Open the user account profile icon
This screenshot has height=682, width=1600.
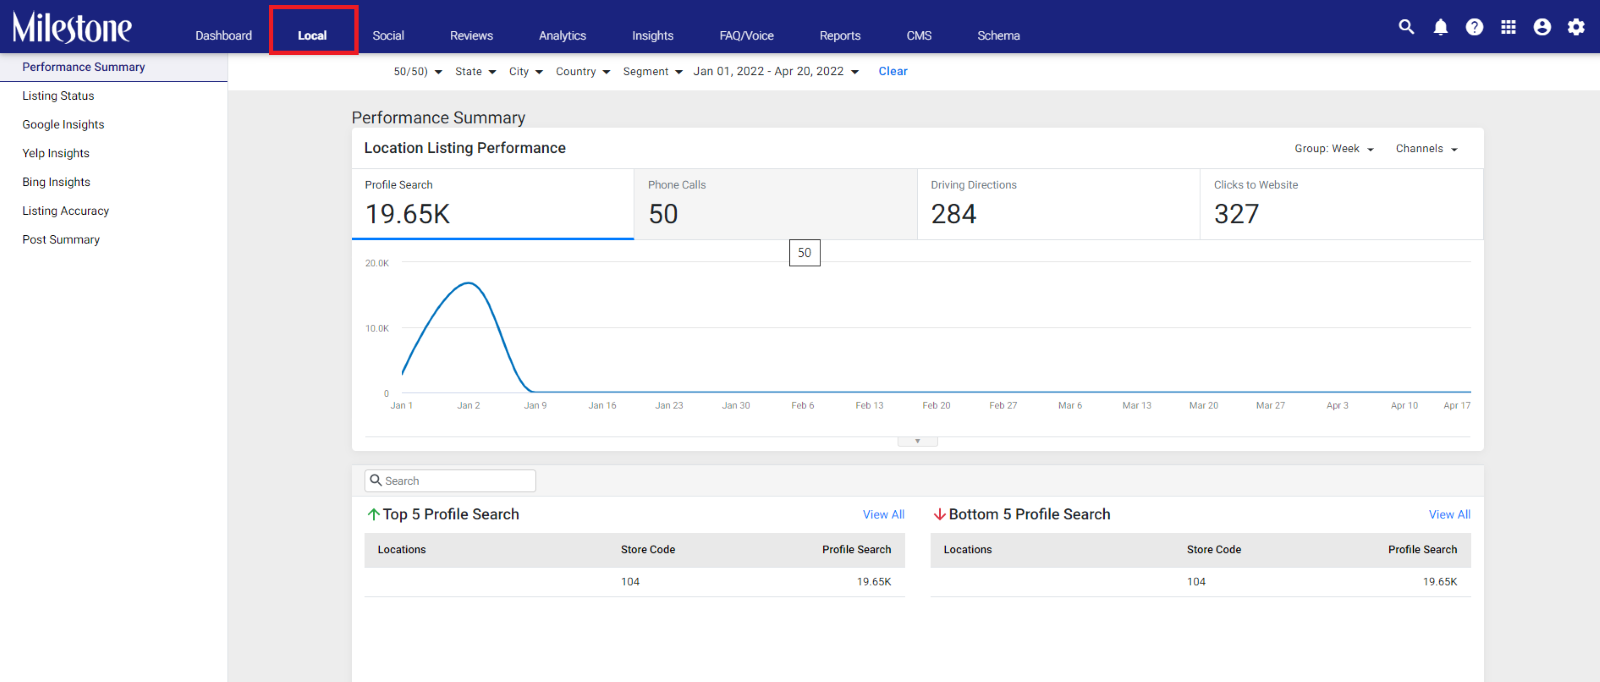pos(1542,27)
